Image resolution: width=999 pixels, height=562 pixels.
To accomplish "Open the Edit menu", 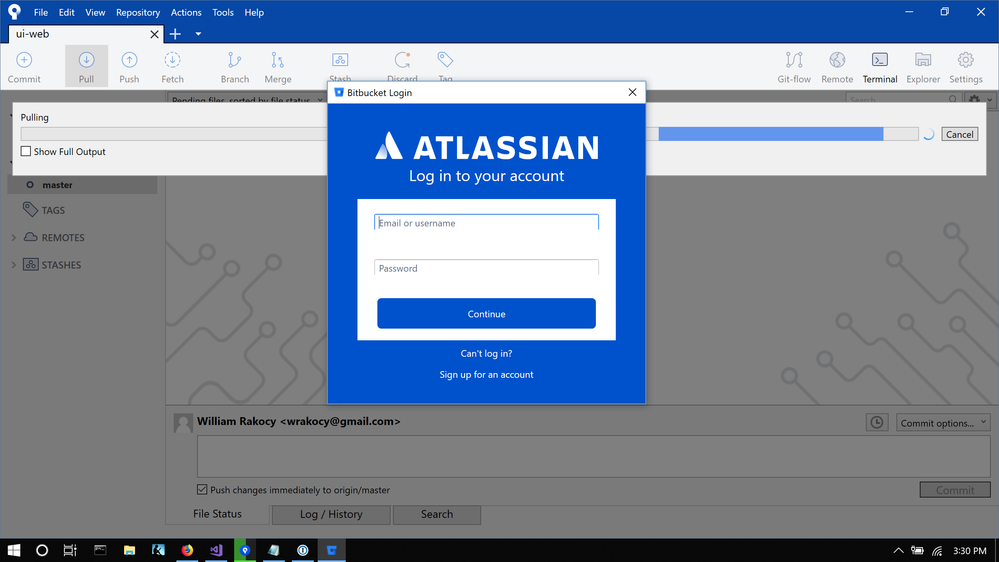I will tap(66, 12).
